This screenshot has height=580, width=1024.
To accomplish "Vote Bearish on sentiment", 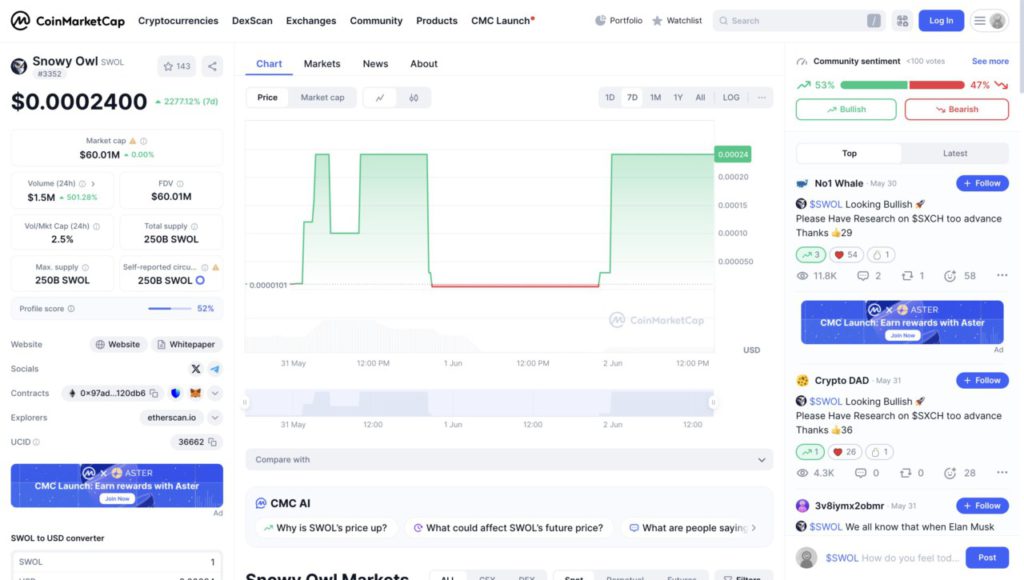I will pos(957,110).
